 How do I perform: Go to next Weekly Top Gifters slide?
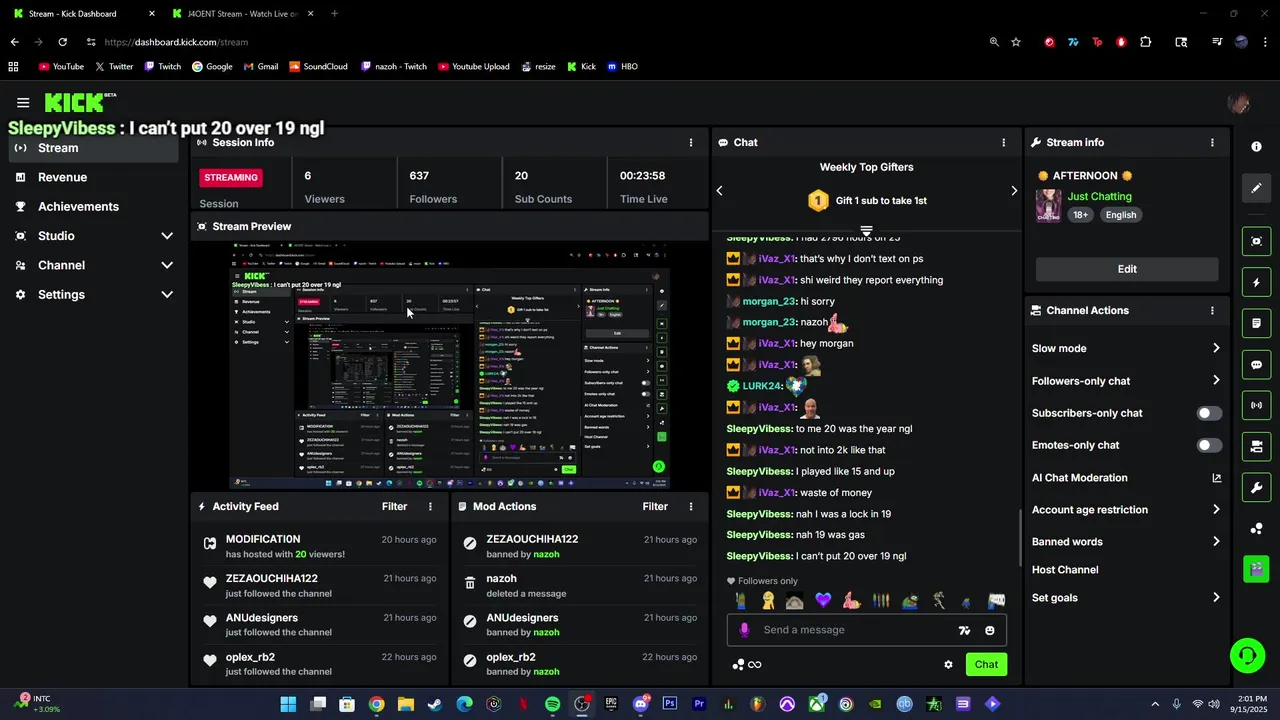[1014, 190]
